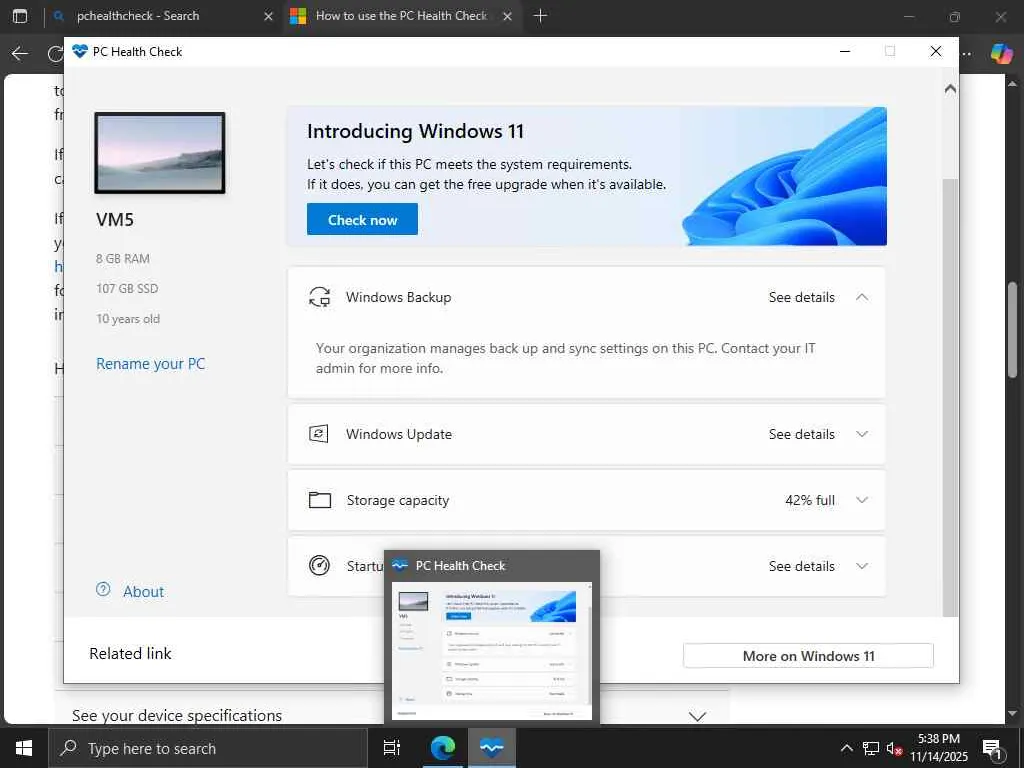Screen dimensions: 1024x768
Task: Click the Introducing Windows 11 heading
Action: click(415, 131)
